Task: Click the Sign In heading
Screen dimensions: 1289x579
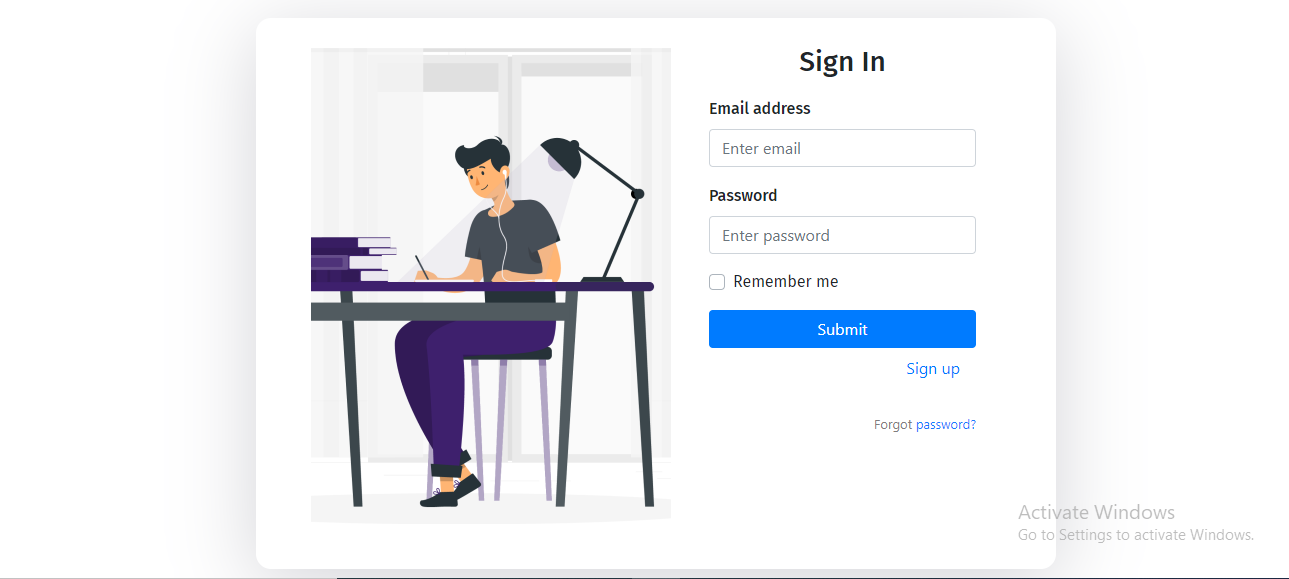Action: 842,62
